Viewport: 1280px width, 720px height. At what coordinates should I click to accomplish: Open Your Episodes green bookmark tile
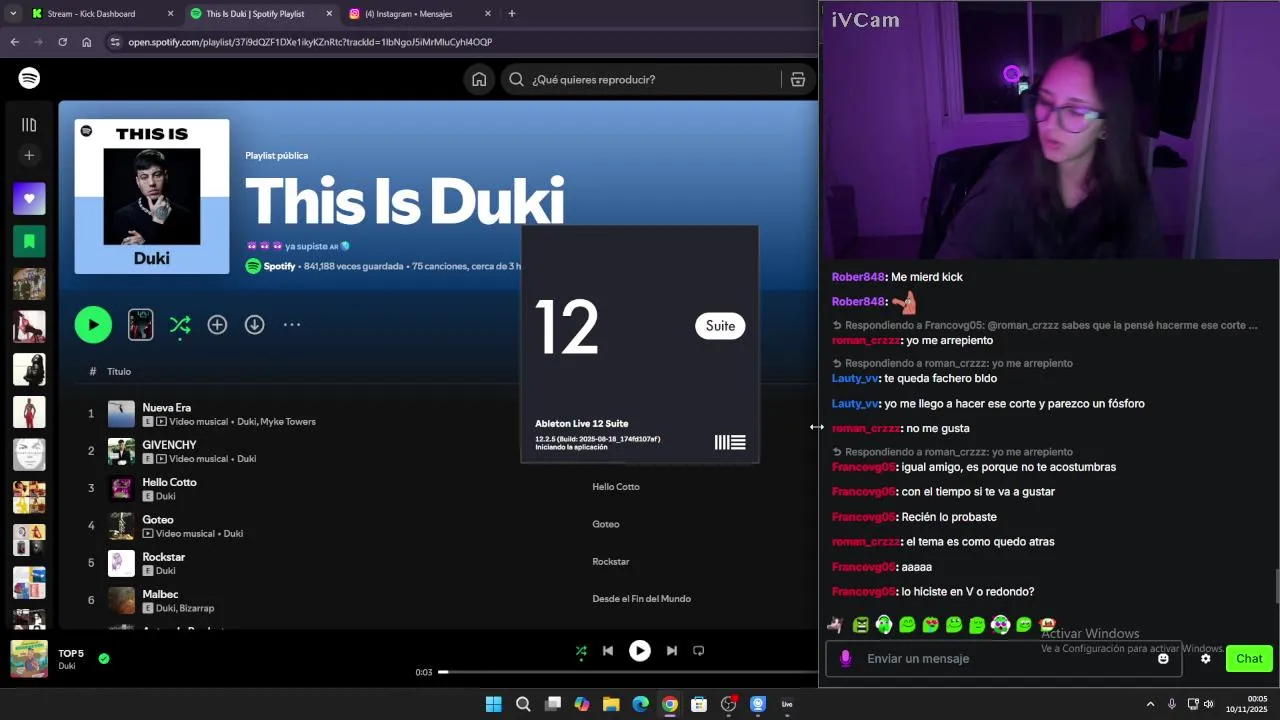29,241
